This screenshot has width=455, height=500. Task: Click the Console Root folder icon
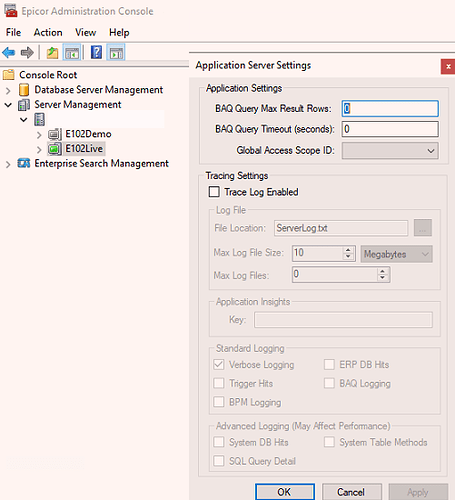[9, 75]
